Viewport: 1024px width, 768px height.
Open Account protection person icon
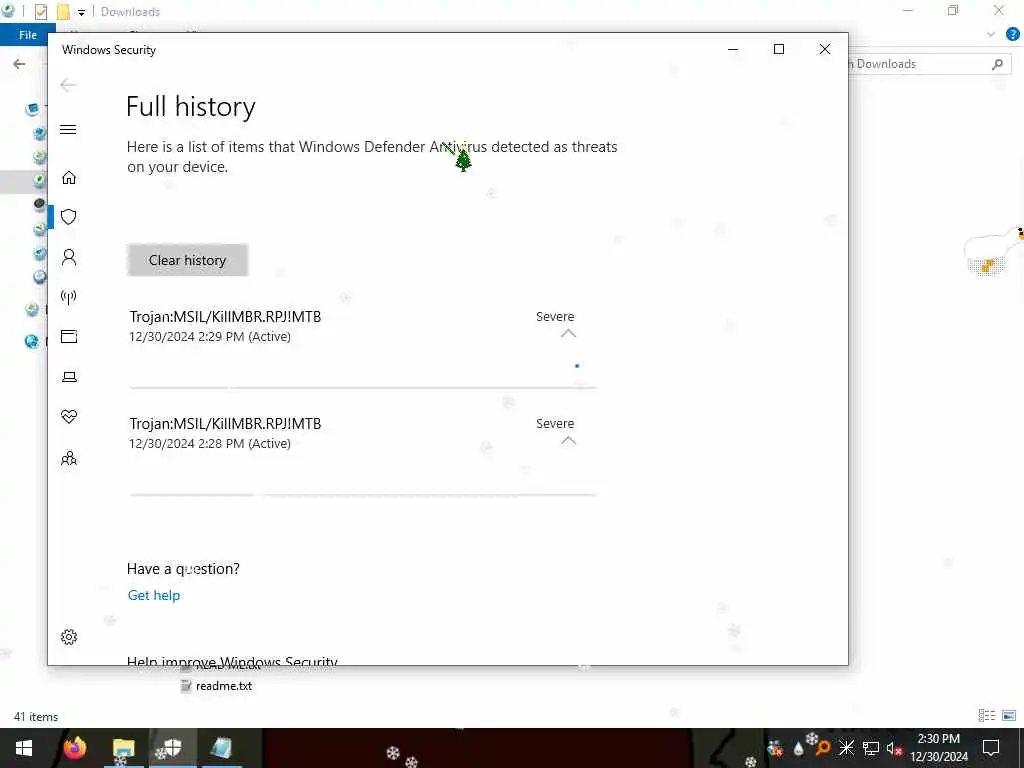tap(69, 257)
